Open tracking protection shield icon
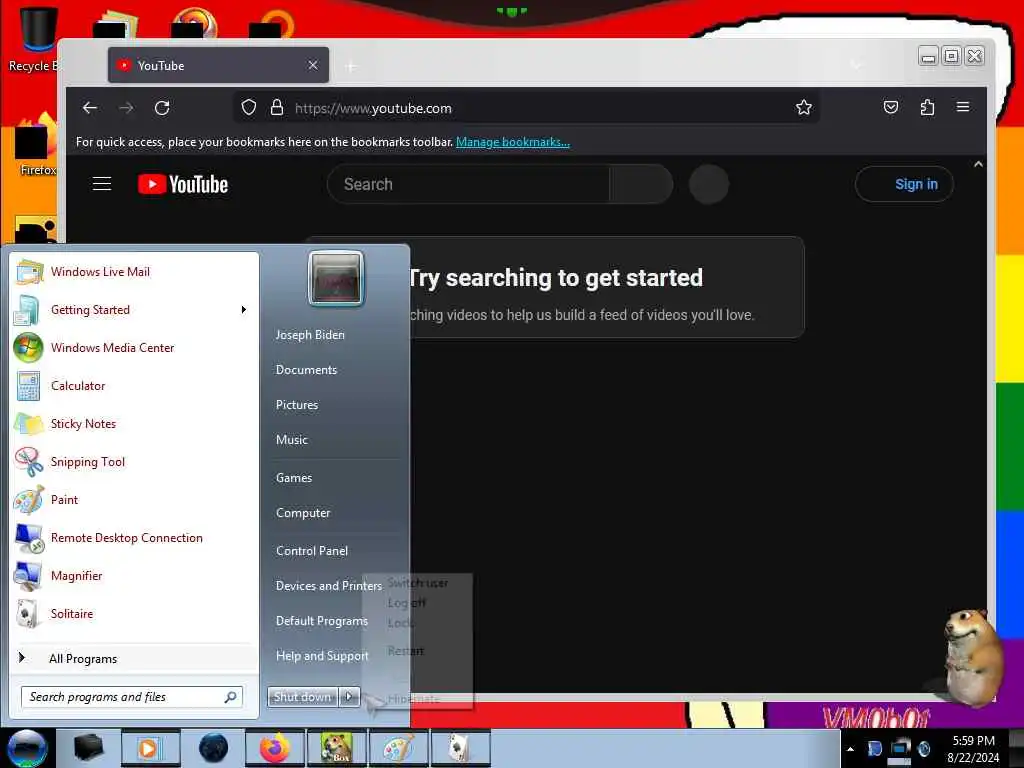The height and width of the screenshot is (768, 1024). [x=249, y=108]
